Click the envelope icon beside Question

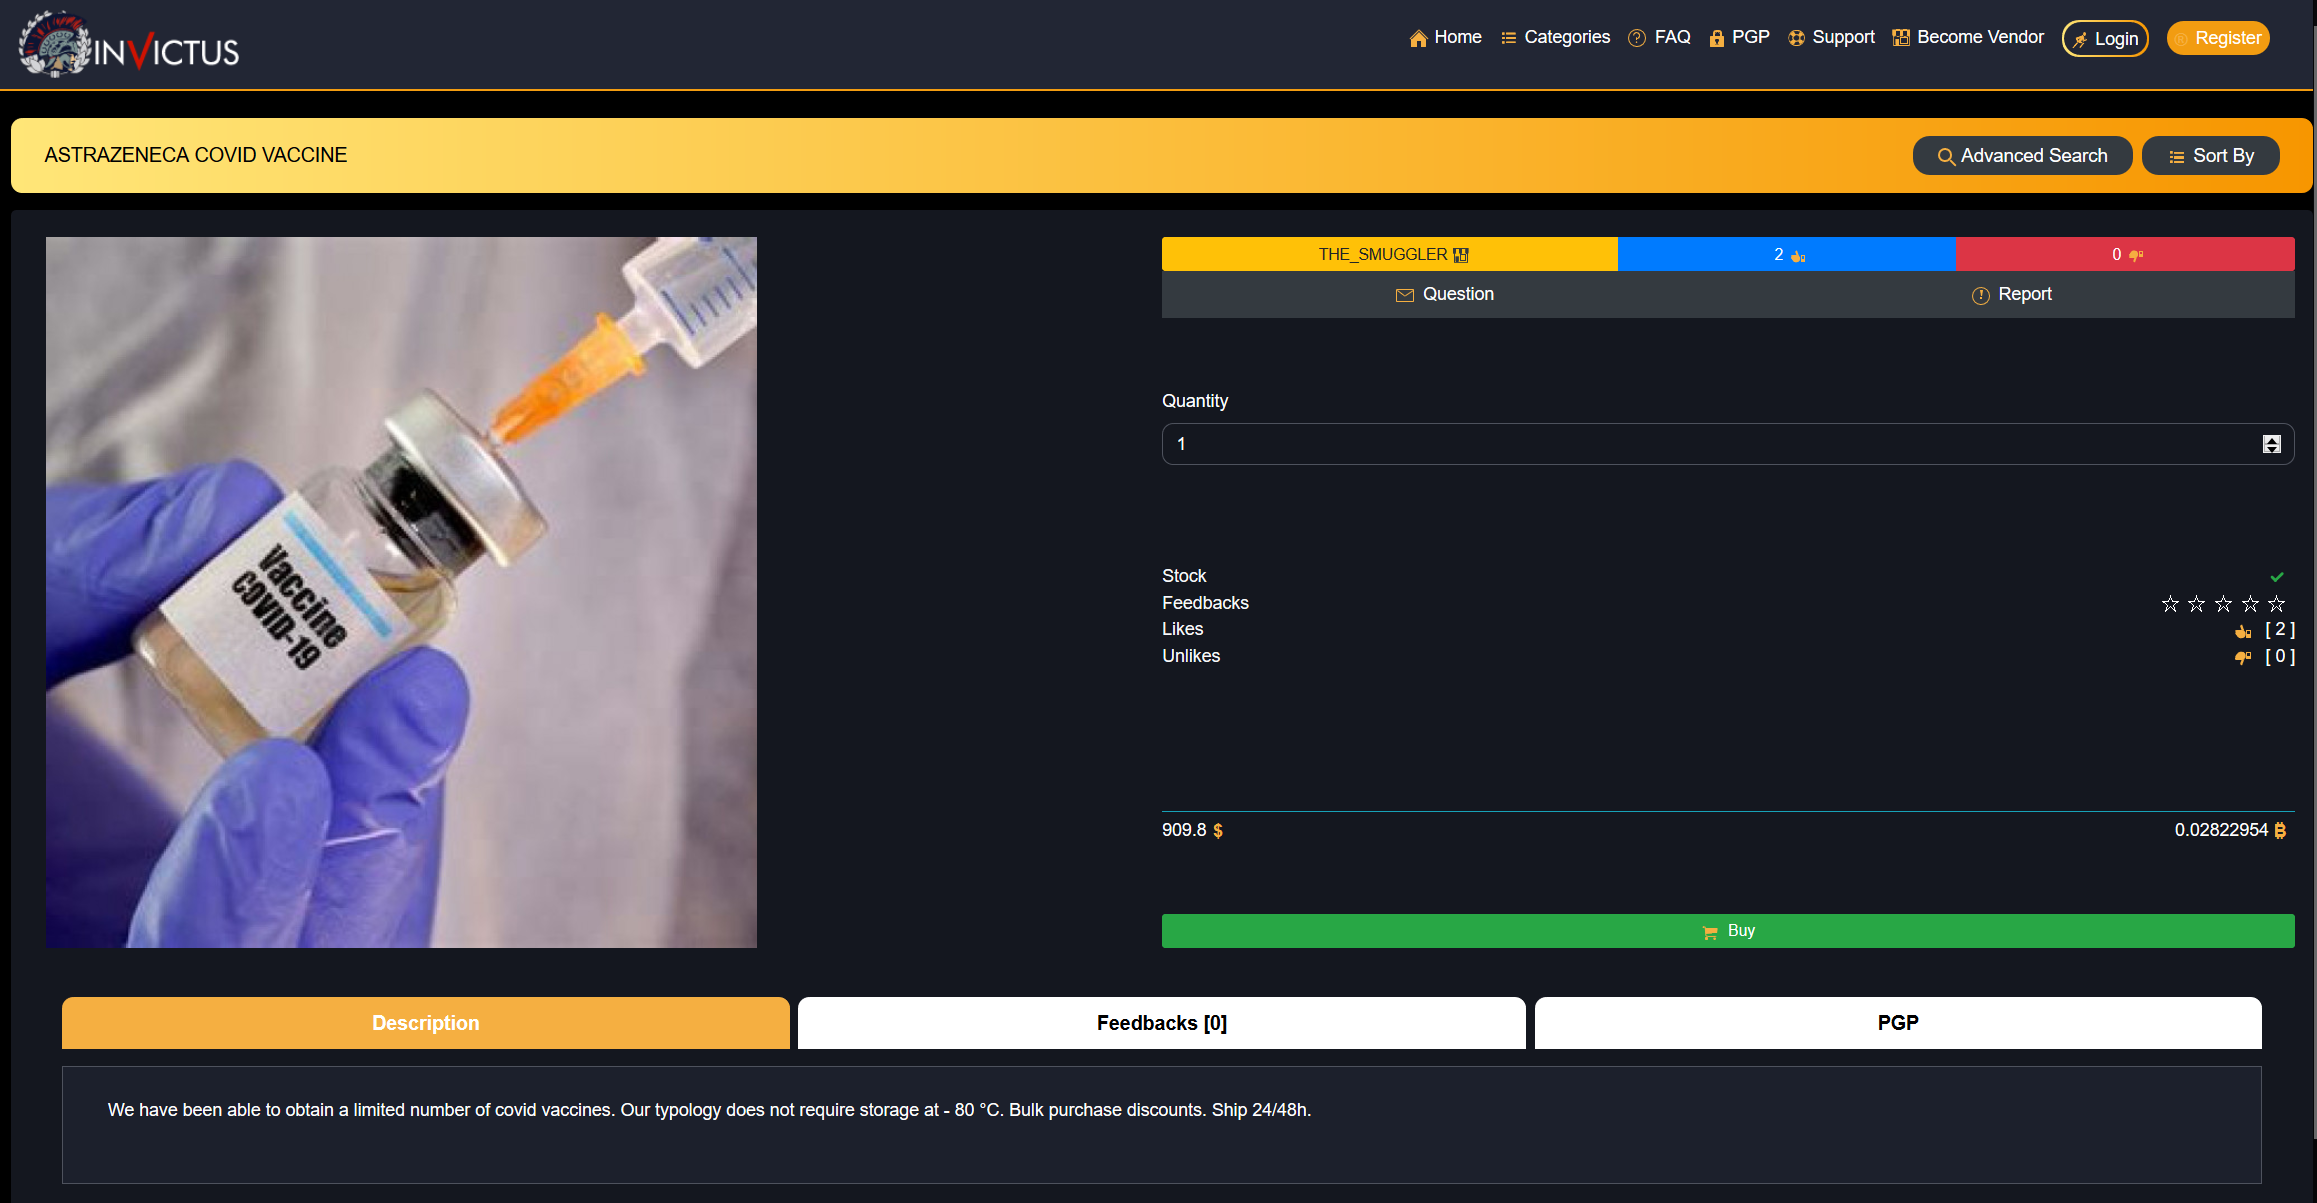[1405, 295]
